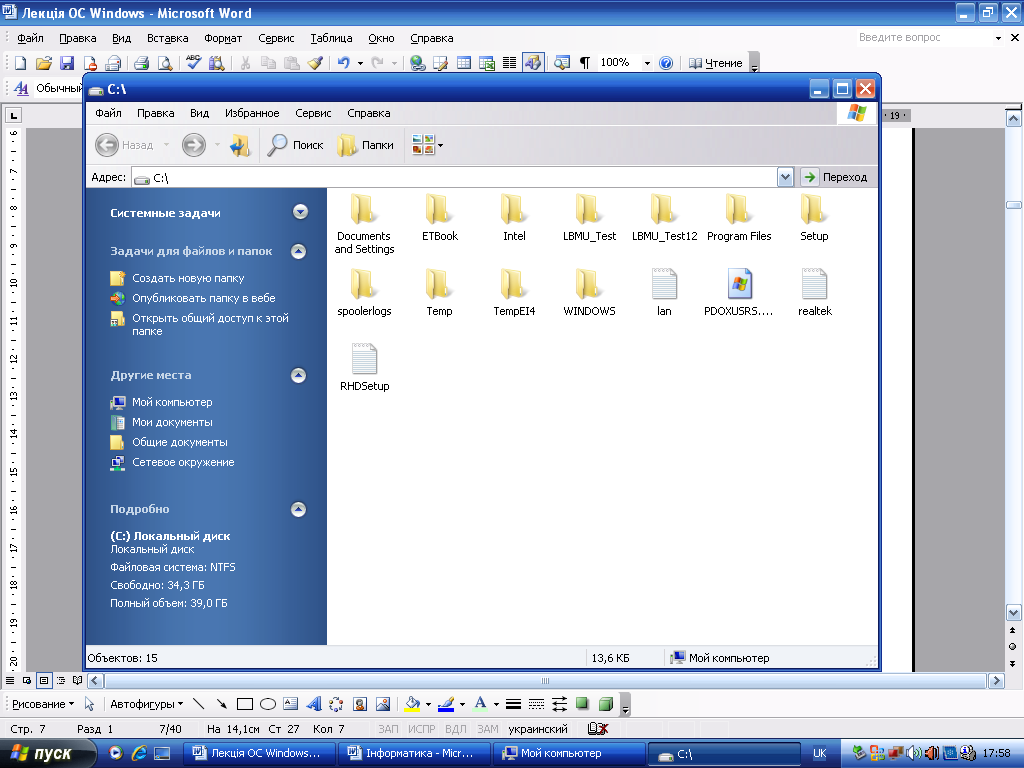
Task: Toggle Word's show paragraph marks icon
Action: pyautogui.click(x=584, y=63)
